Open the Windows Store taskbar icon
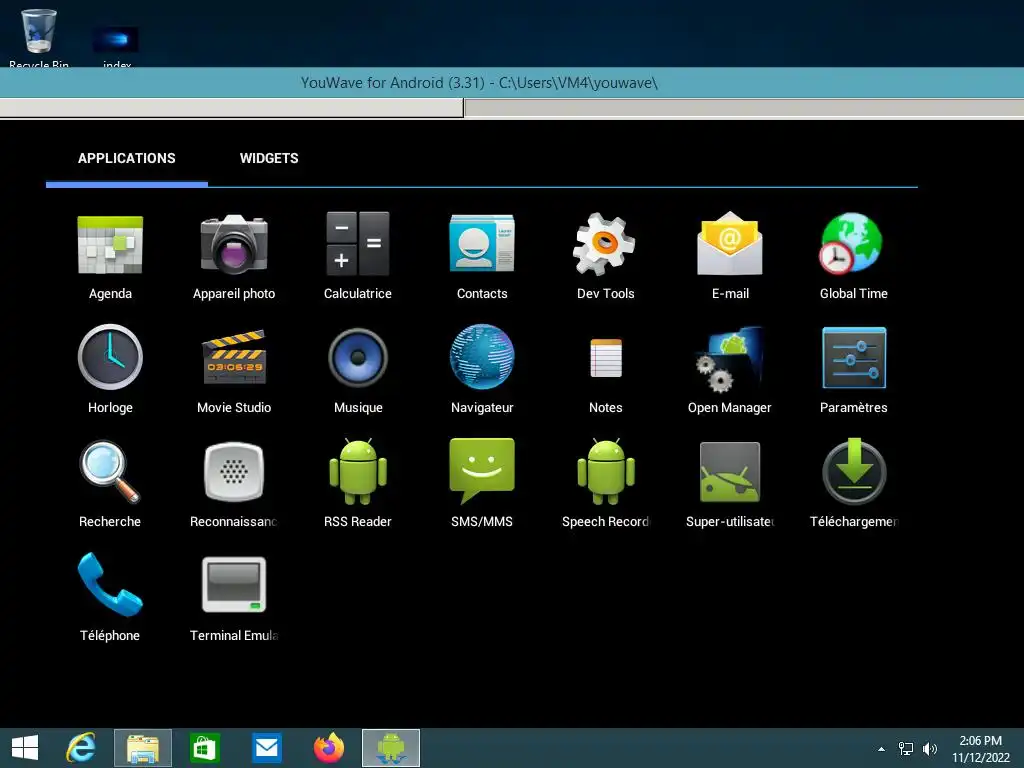The image size is (1024, 768). [x=204, y=748]
